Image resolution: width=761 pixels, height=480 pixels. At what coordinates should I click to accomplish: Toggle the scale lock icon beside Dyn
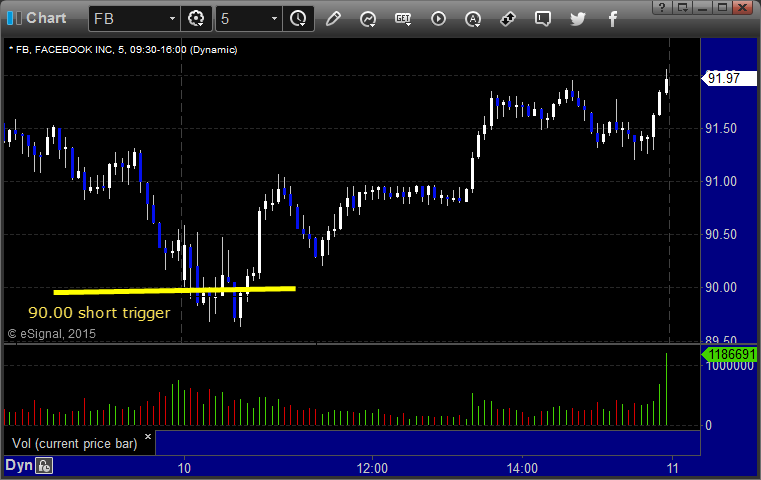[x=44, y=466]
